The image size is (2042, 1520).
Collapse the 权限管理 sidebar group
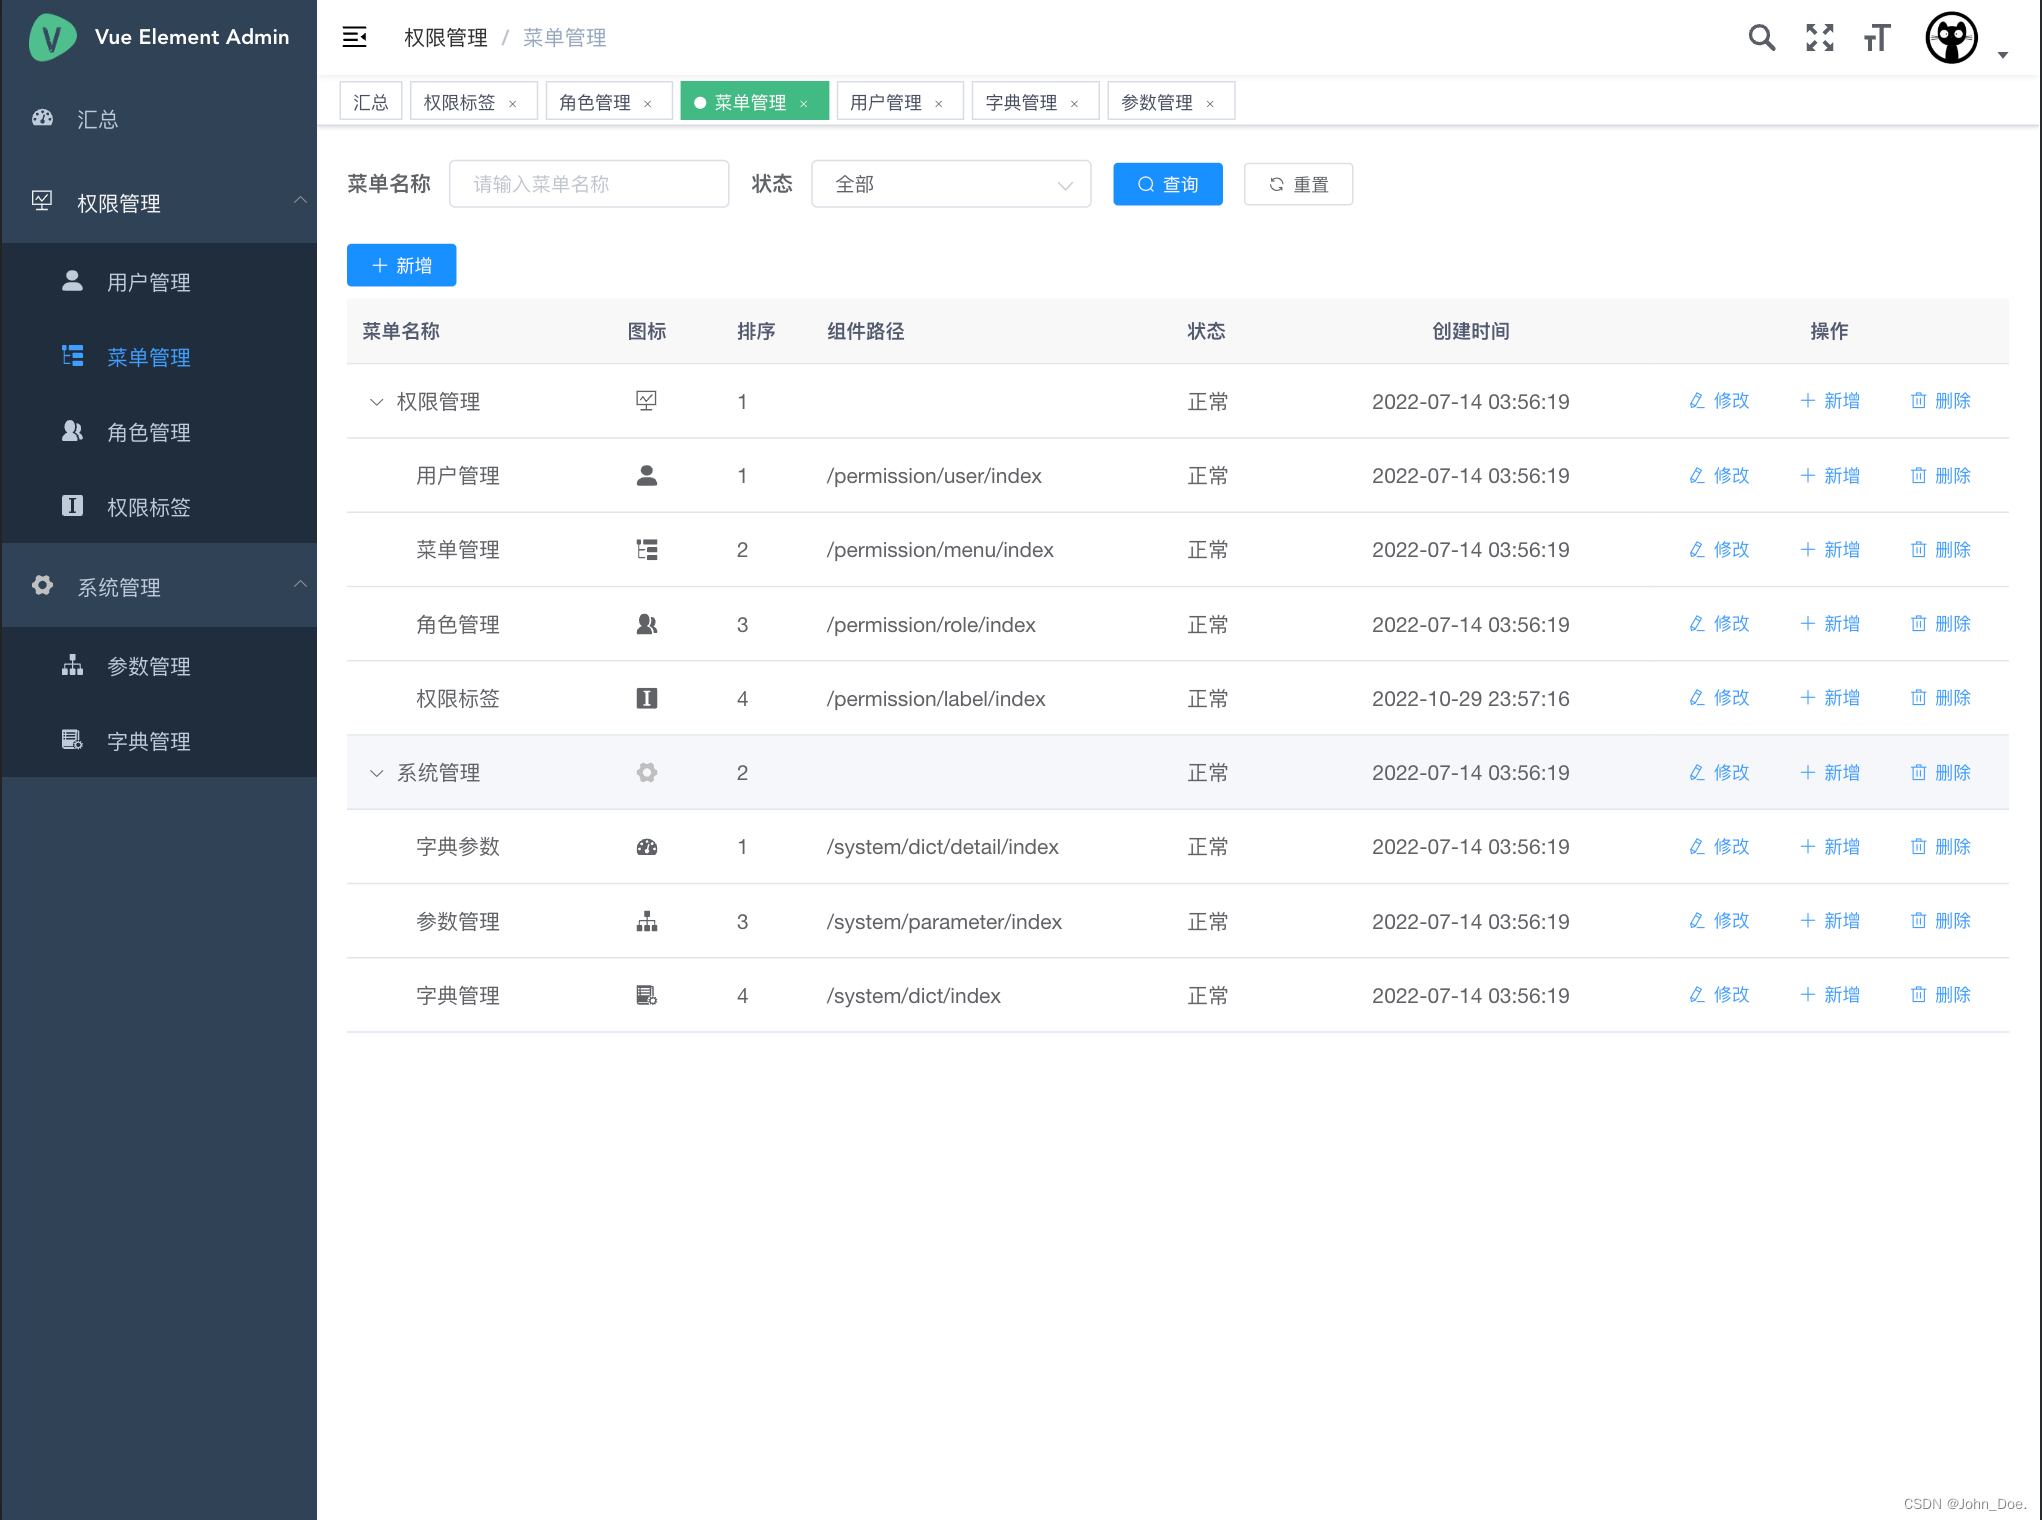pyautogui.click(x=159, y=202)
